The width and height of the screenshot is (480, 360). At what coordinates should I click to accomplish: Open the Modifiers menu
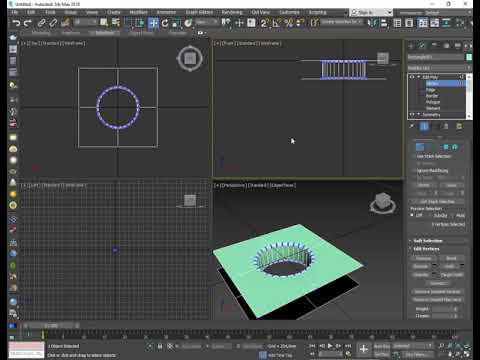[x=138, y=12]
